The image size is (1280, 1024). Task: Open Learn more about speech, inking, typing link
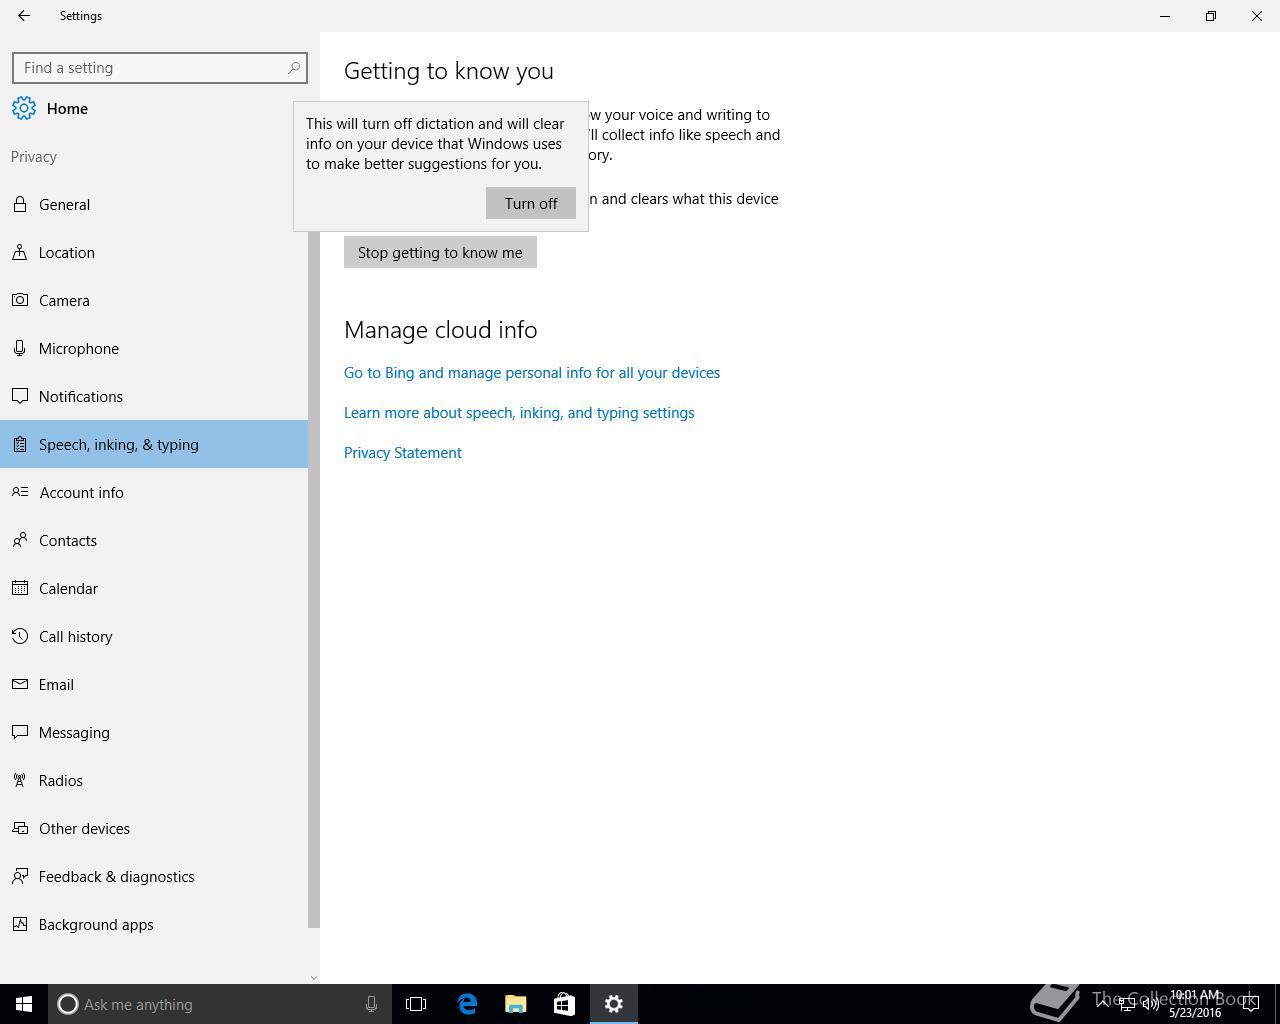pyautogui.click(x=519, y=412)
